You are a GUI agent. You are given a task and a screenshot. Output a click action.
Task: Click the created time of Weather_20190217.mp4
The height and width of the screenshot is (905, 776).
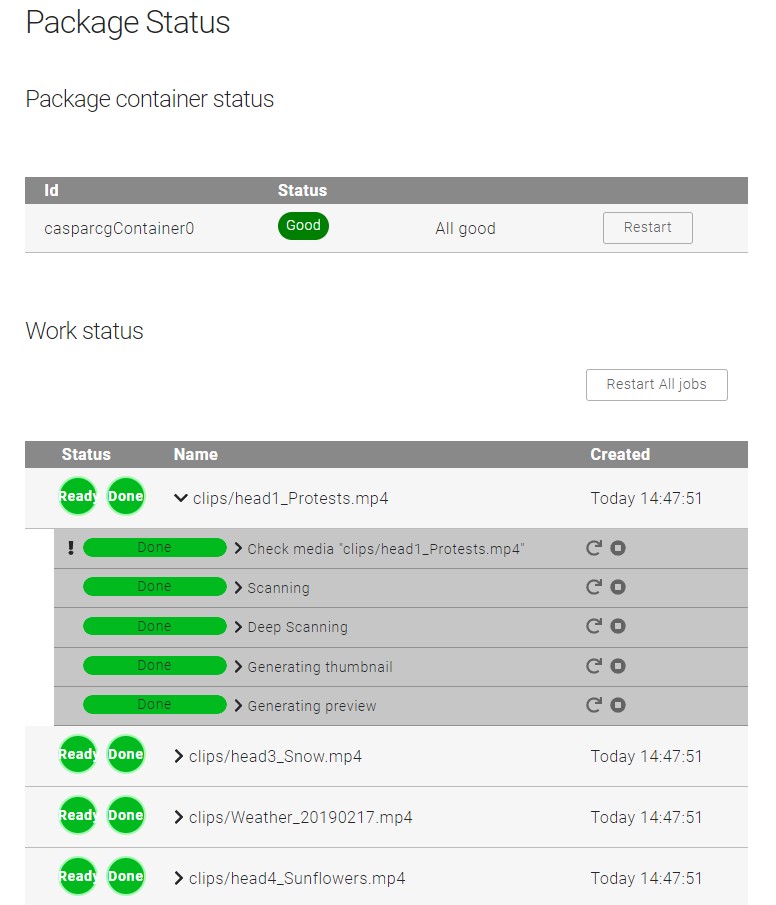tap(646, 817)
